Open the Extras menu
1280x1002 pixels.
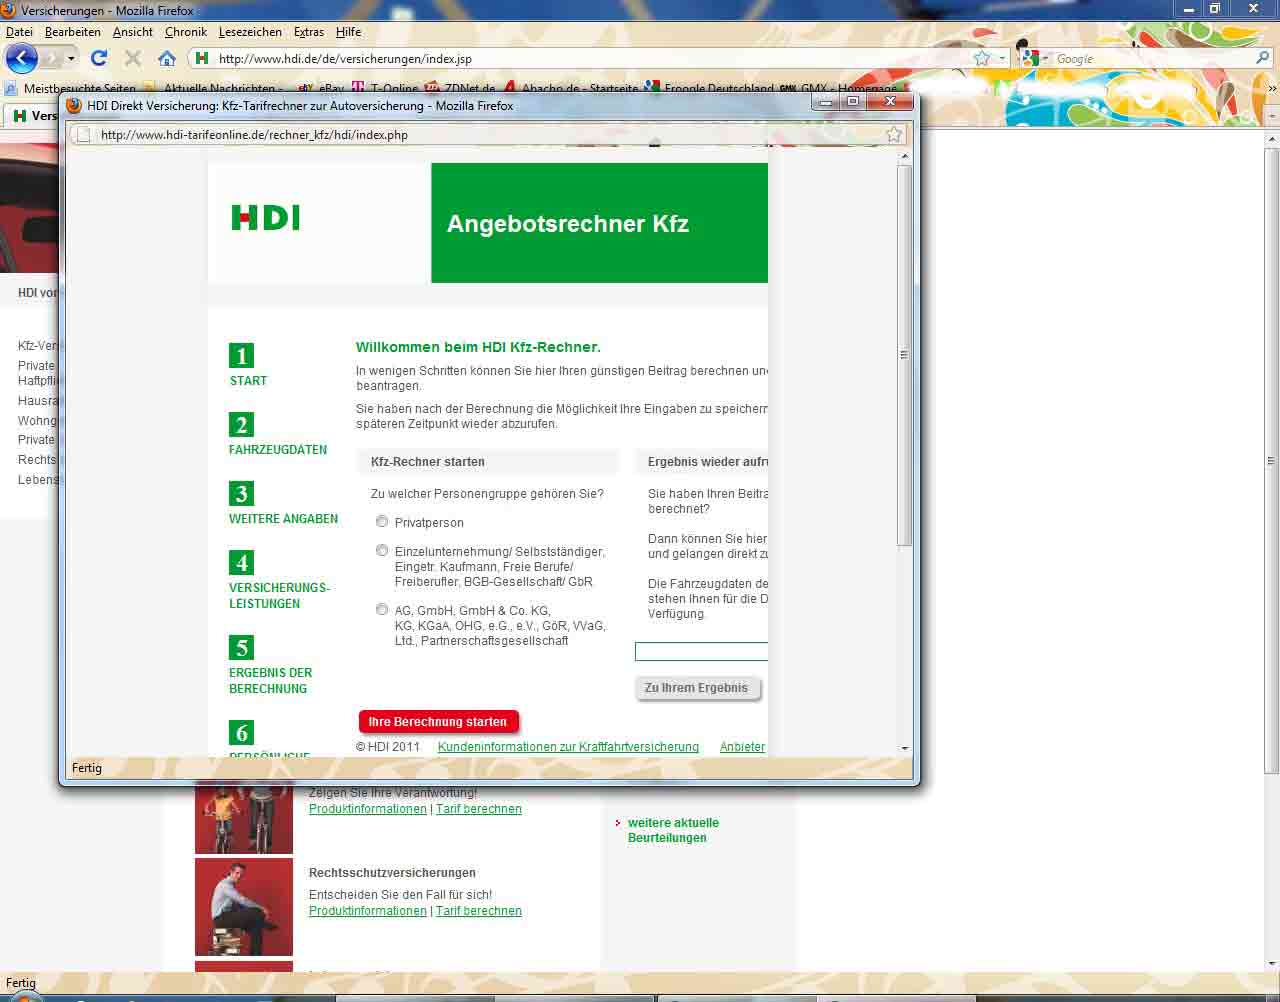pos(309,32)
